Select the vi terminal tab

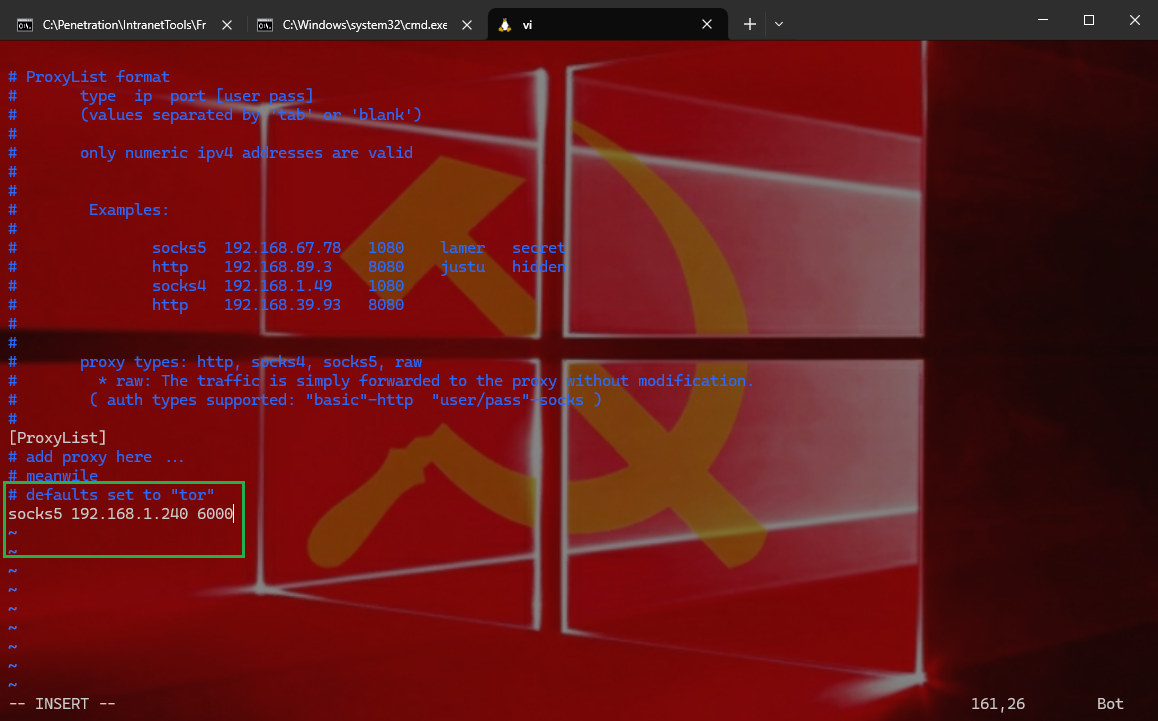607,24
